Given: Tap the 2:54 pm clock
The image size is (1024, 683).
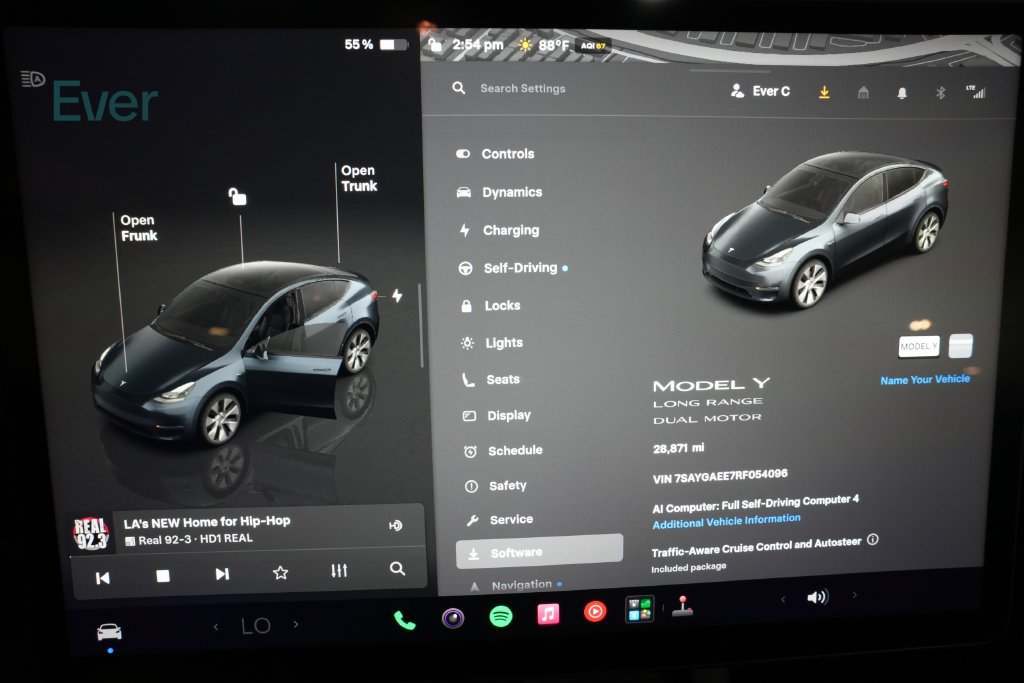Looking at the screenshot, I should click(477, 45).
